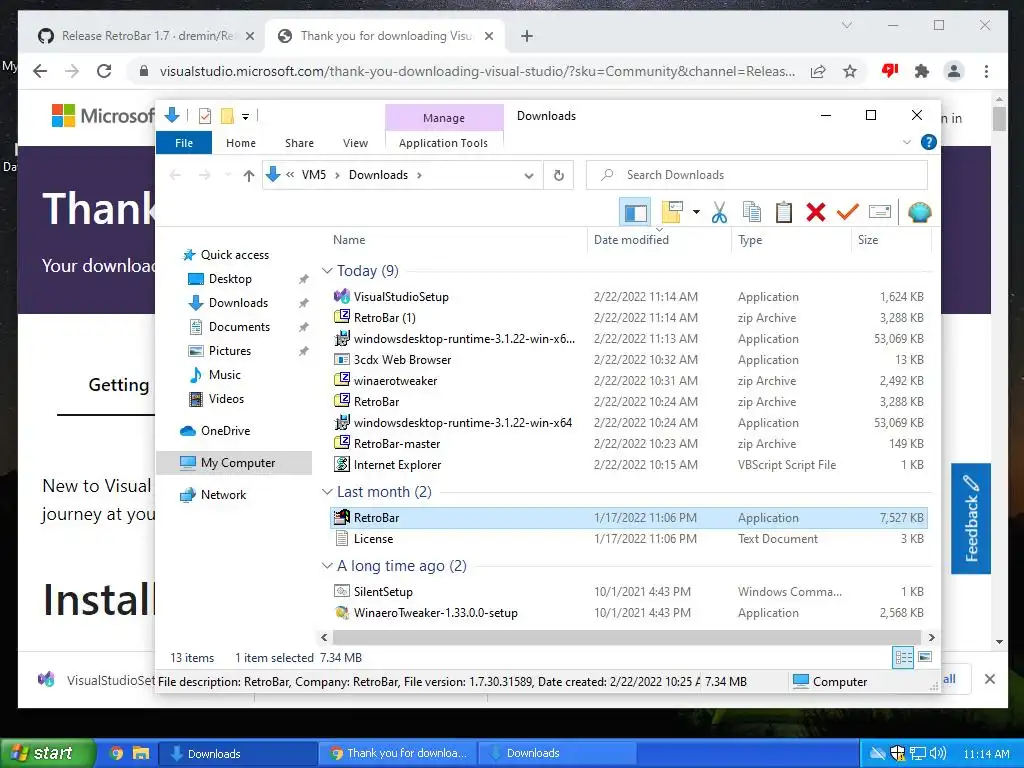Click the Cut scissors icon
The height and width of the screenshot is (768, 1024).
(x=720, y=212)
